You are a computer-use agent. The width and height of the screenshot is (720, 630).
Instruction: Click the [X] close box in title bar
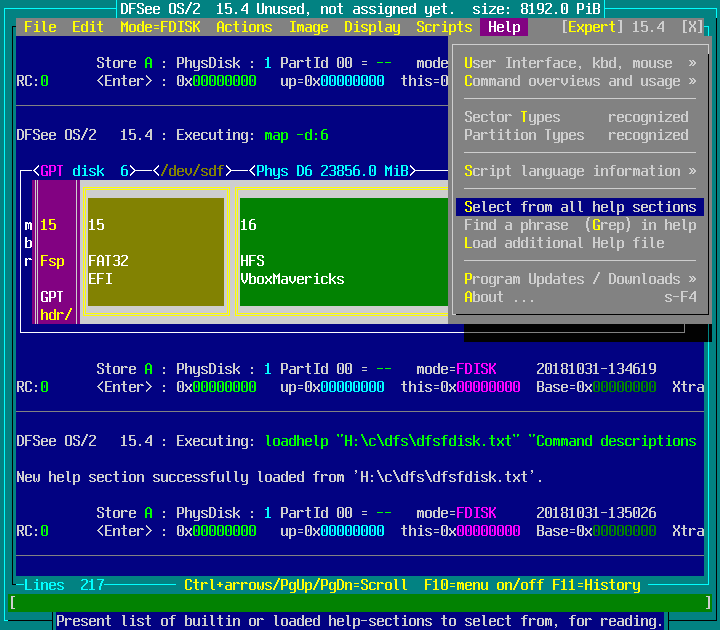click(692, 27)
